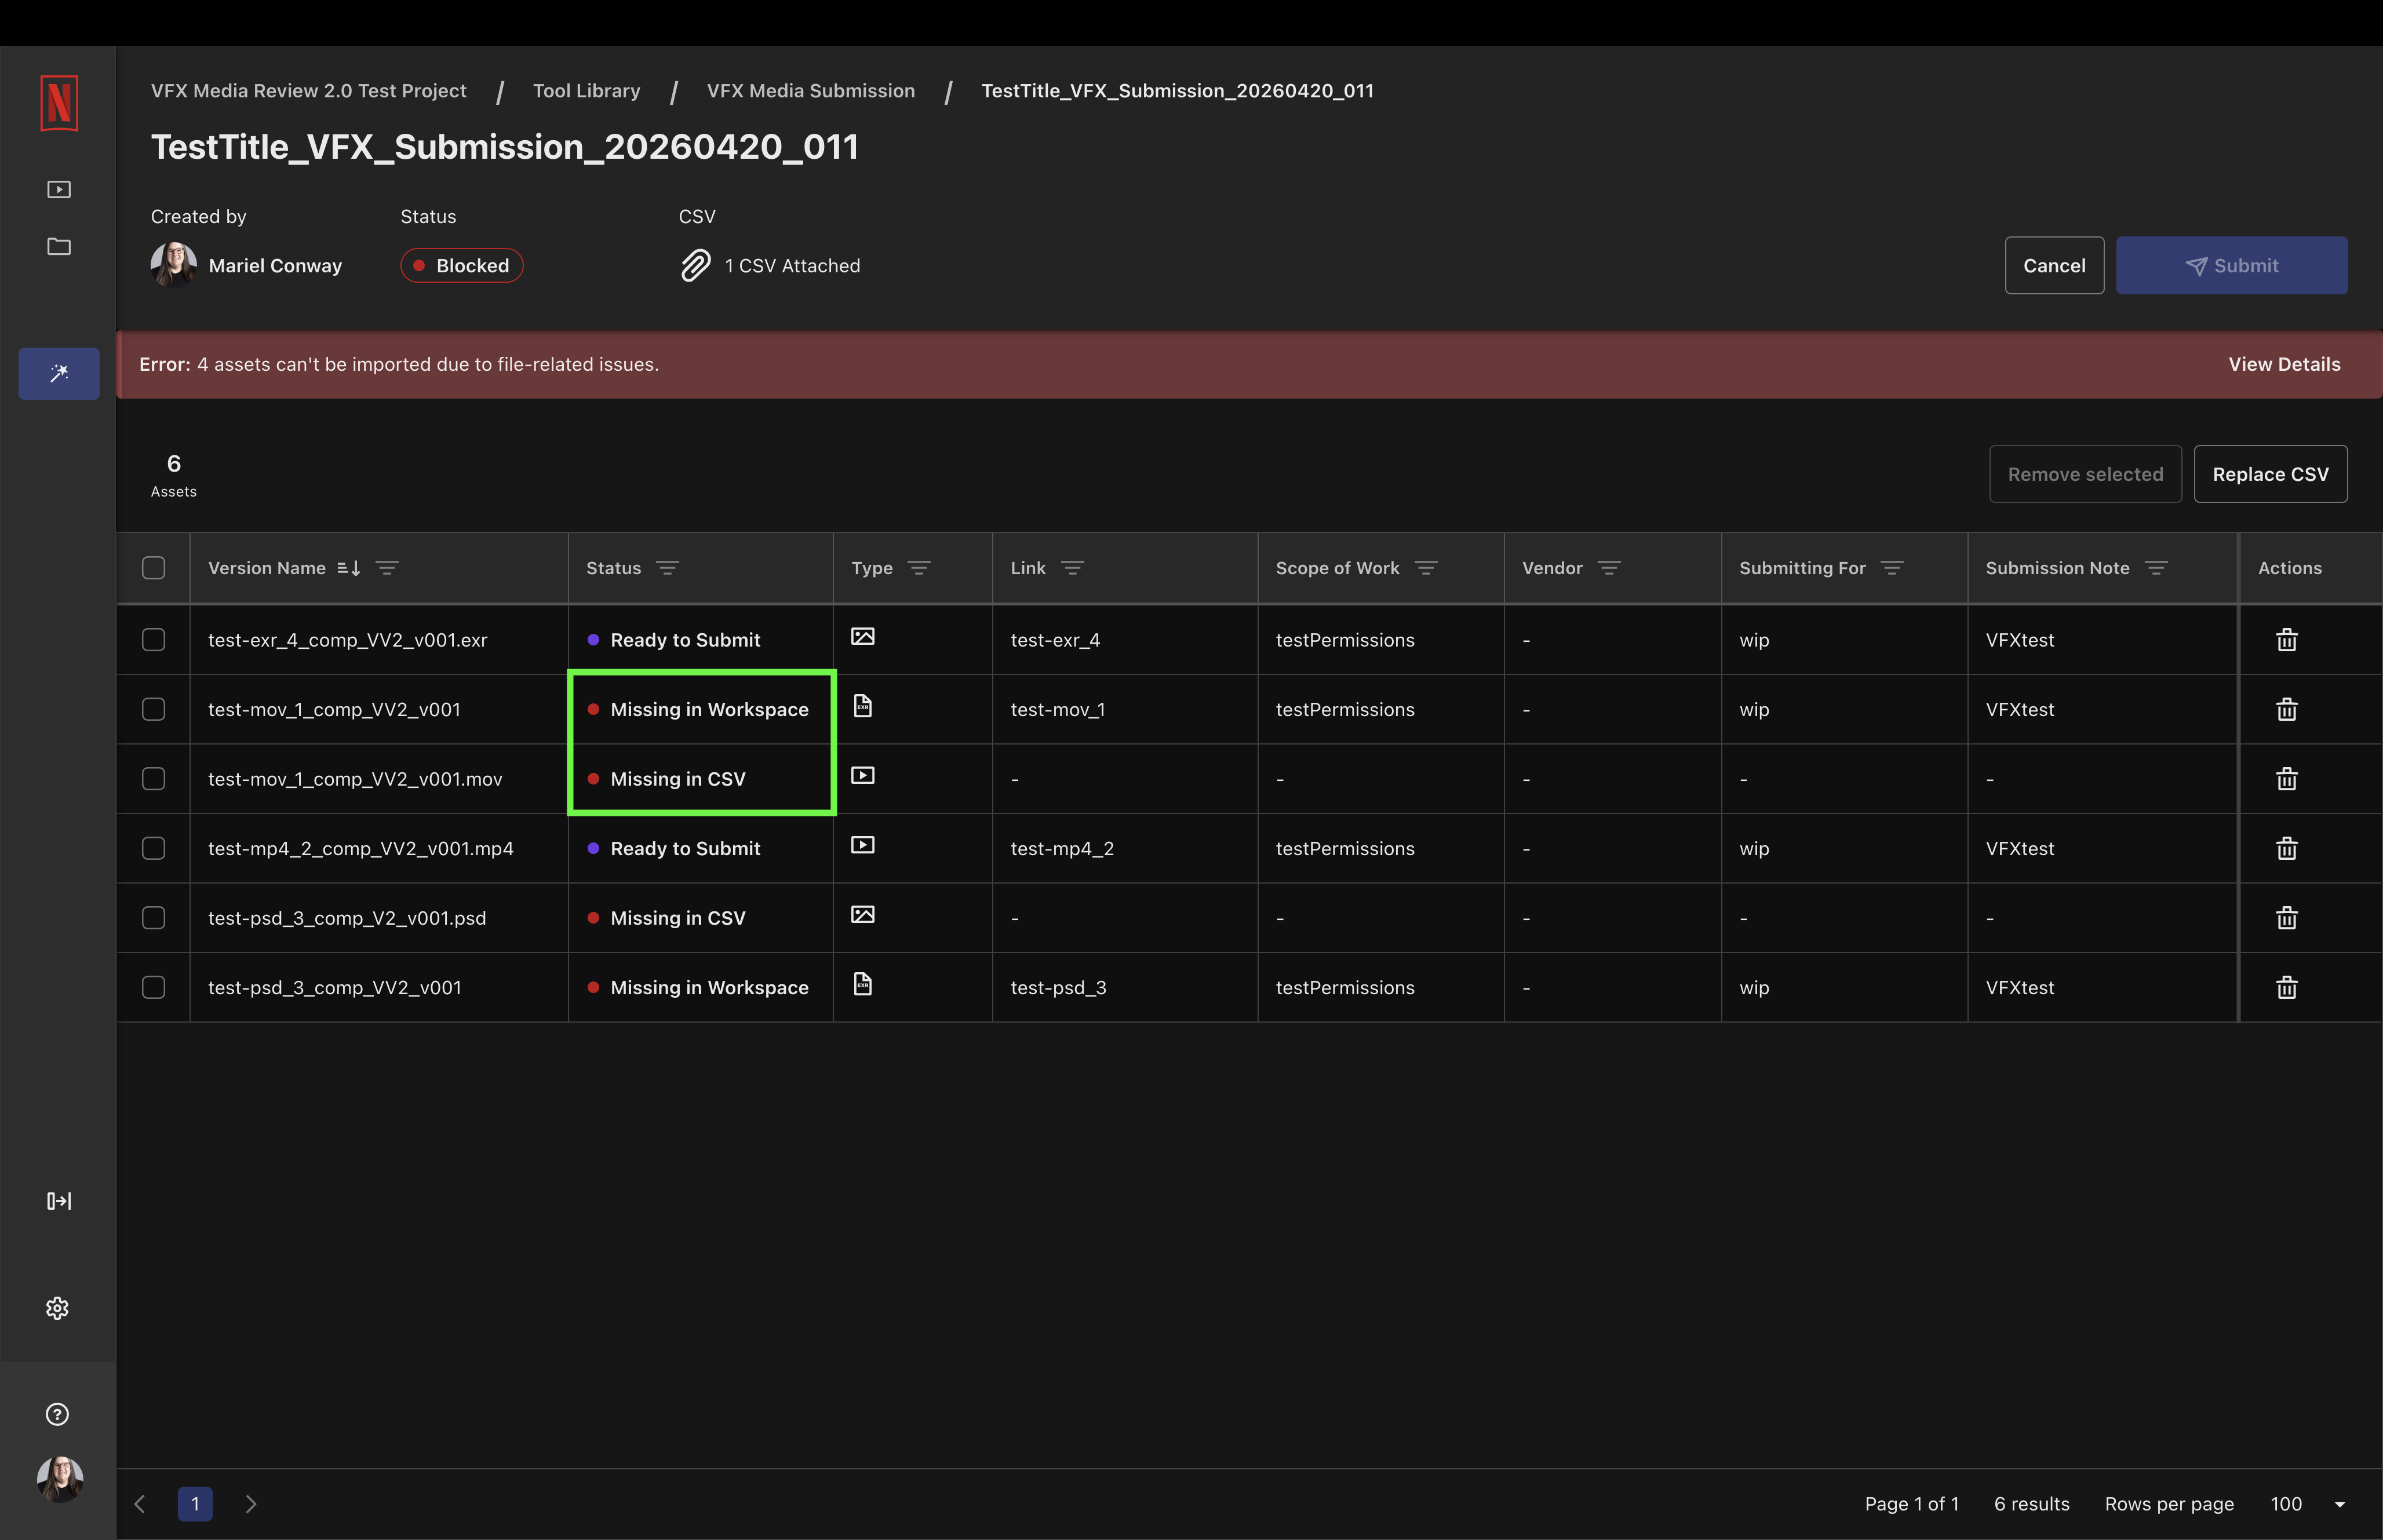Click the image type icon for test-exr_4 row

[863, 637]
